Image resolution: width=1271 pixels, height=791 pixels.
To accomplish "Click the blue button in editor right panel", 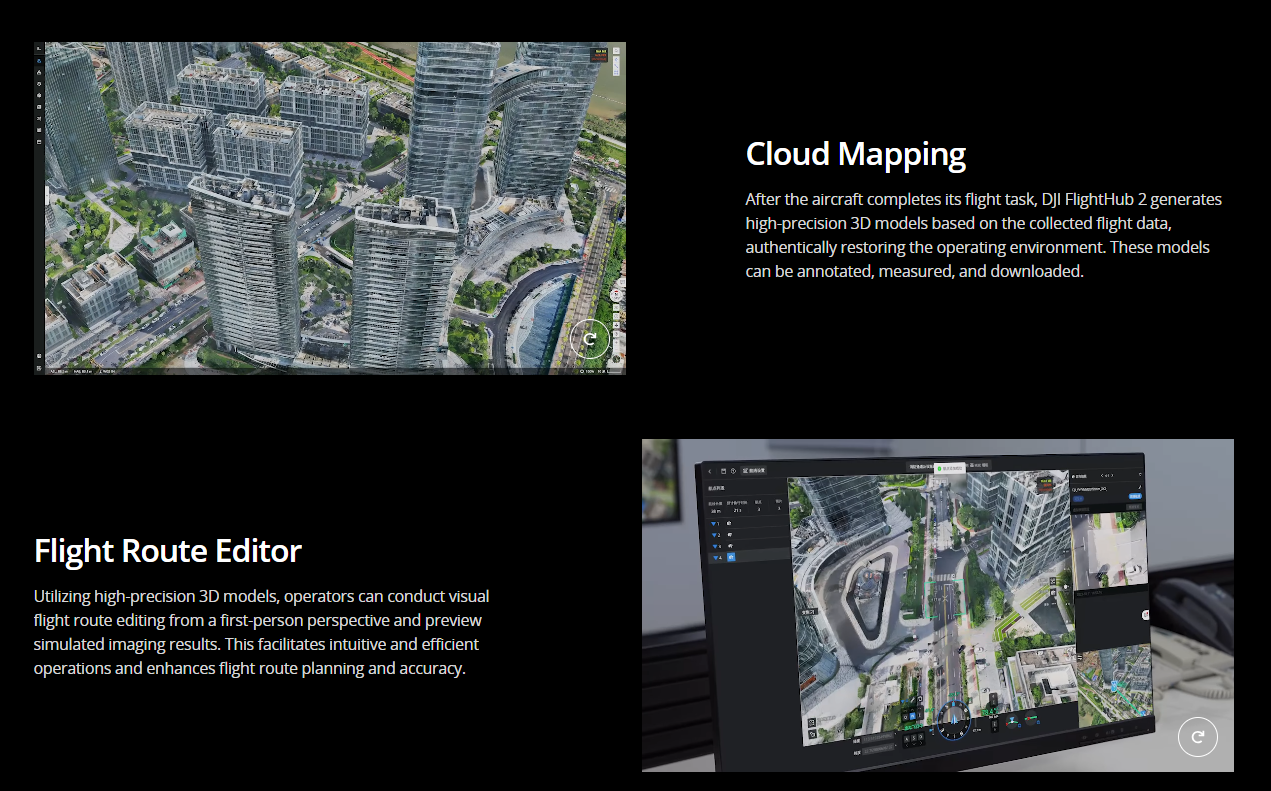I will pos(1135,496).
